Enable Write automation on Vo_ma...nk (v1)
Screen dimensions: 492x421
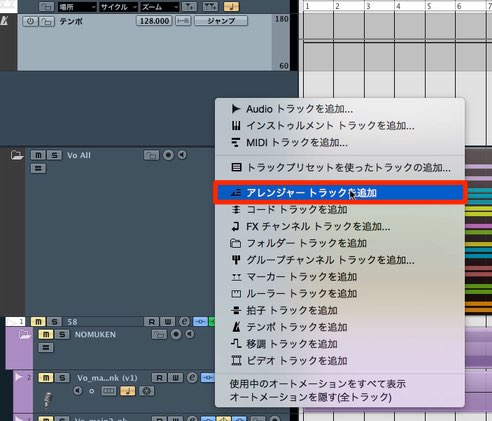[x=175, y=378]
